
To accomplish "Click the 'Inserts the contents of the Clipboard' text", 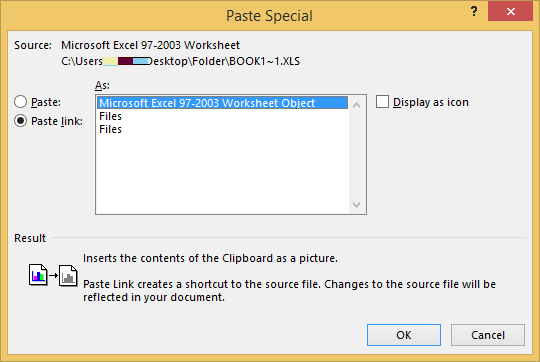I will (210, 258).
